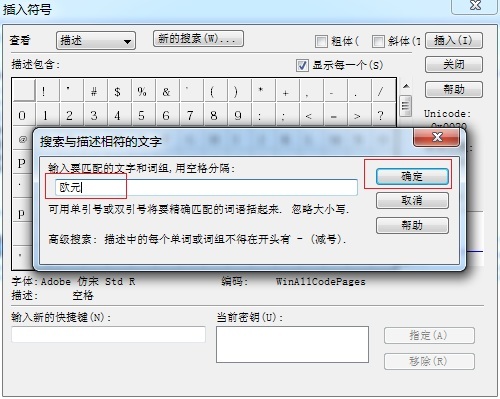Click the 'Unicode:' label
The height and width of the screenshot is (399, 500).
pyautogui.click(x=448, y=114)
